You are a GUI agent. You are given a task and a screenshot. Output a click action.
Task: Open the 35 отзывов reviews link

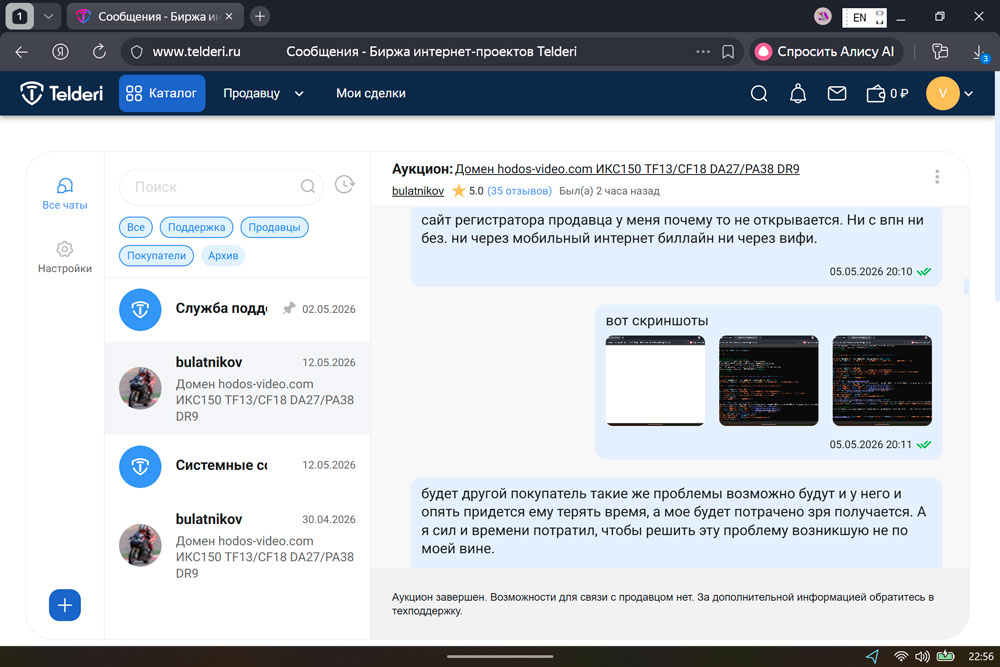tap(519, 191)
